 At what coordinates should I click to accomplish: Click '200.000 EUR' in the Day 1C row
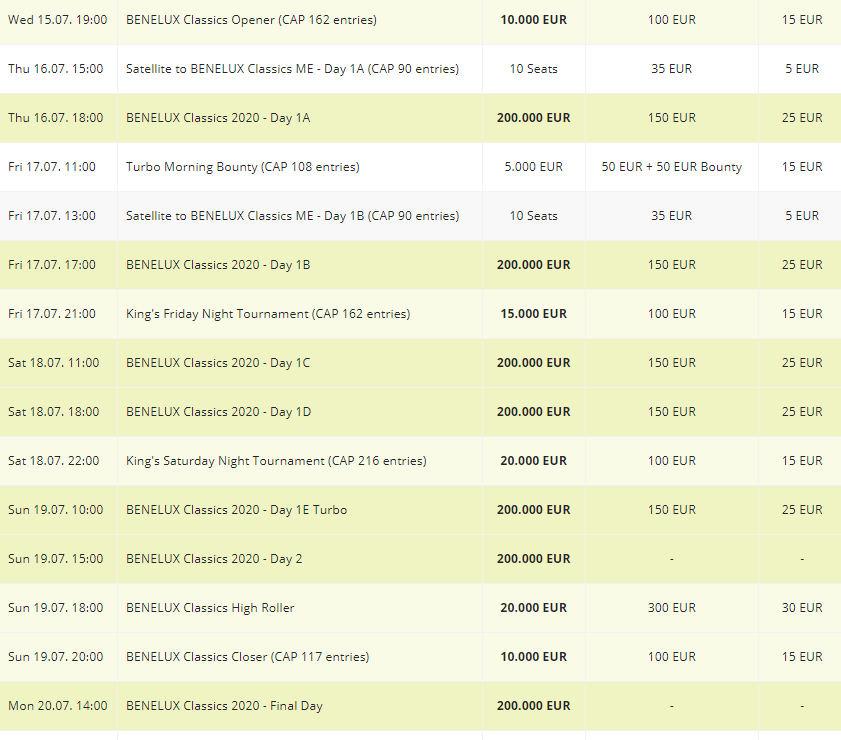point(533,362)
